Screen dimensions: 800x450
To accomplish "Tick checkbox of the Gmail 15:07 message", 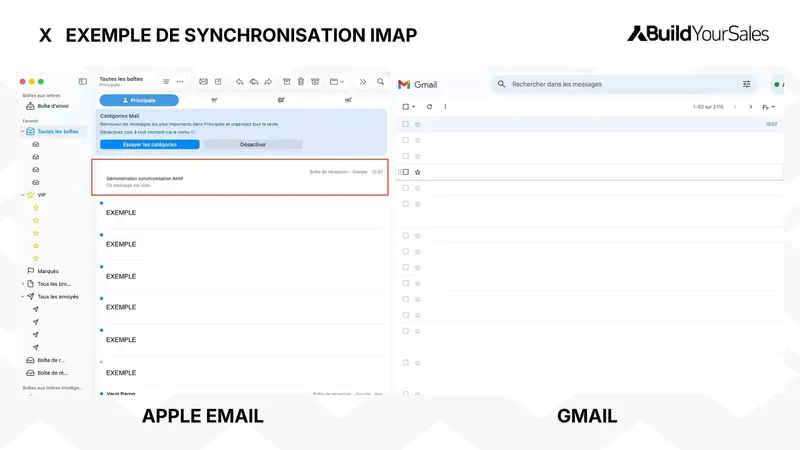I will [406, 124].
